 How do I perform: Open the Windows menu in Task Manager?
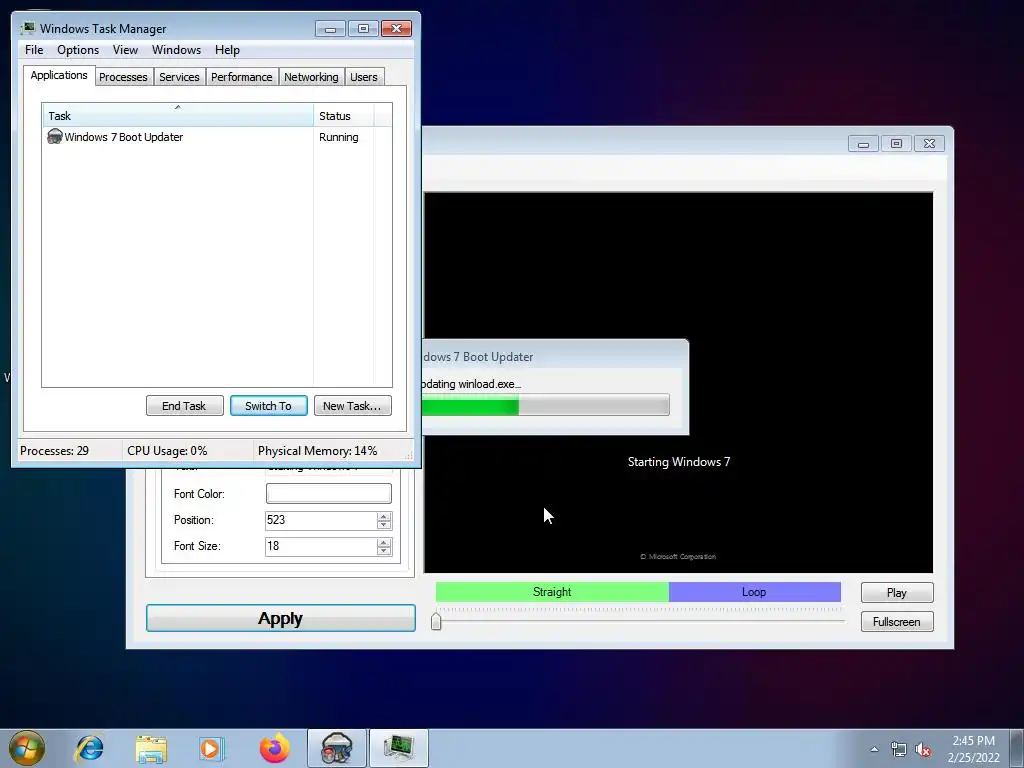(176, 50)
